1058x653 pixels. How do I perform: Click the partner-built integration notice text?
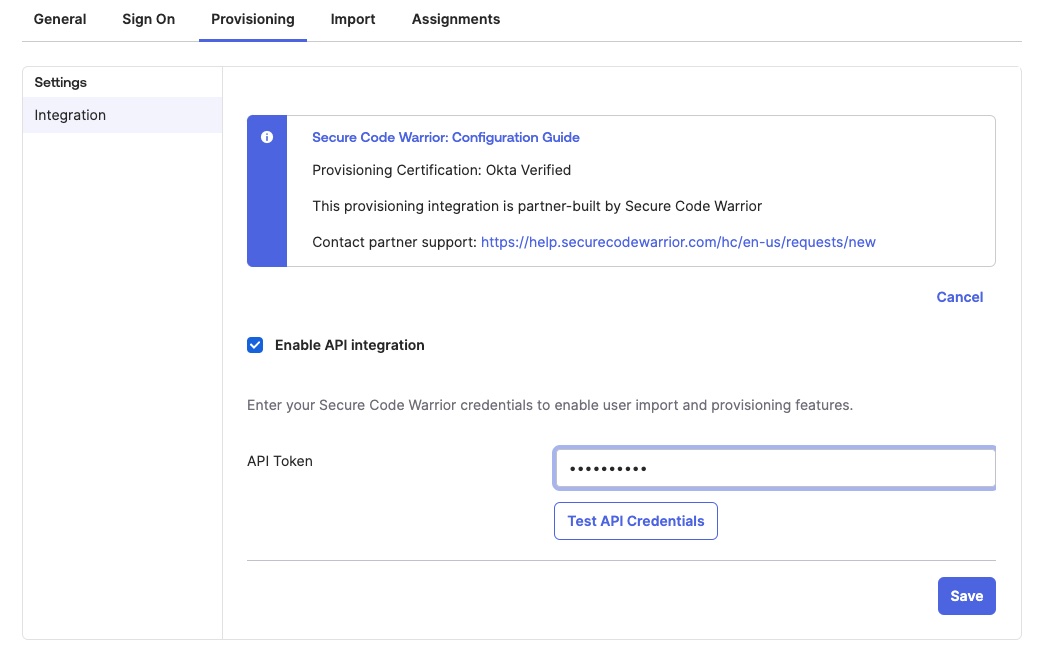point(536,206)
